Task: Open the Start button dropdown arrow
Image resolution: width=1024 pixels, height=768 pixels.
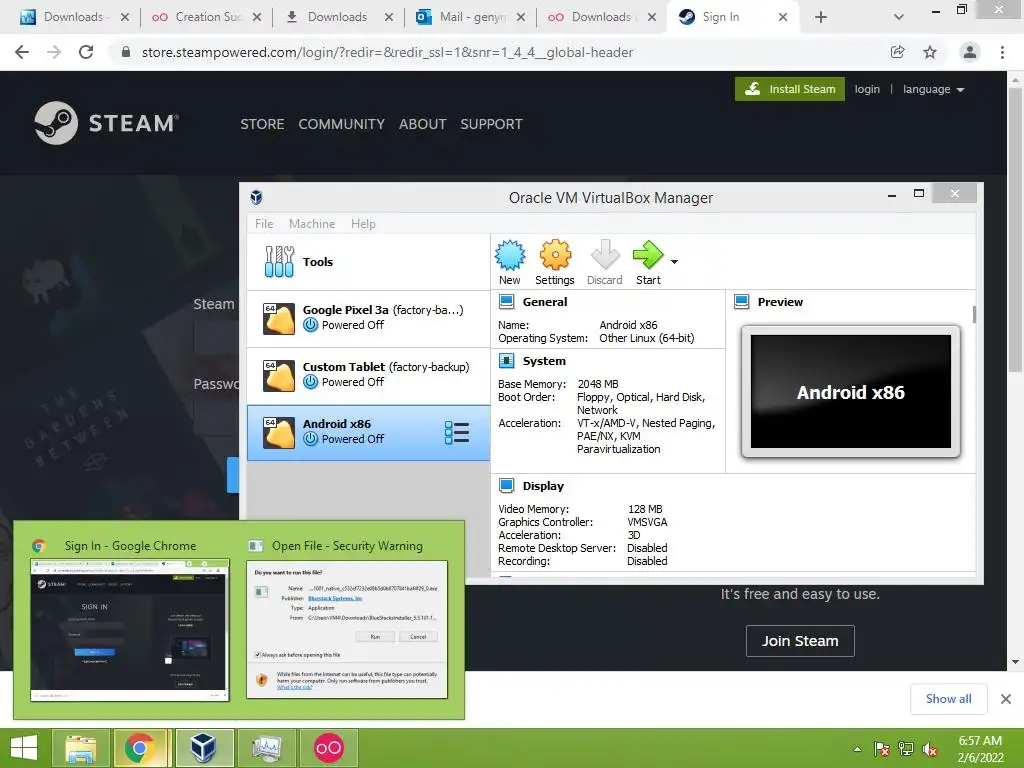Action: [x=674, y=262]
